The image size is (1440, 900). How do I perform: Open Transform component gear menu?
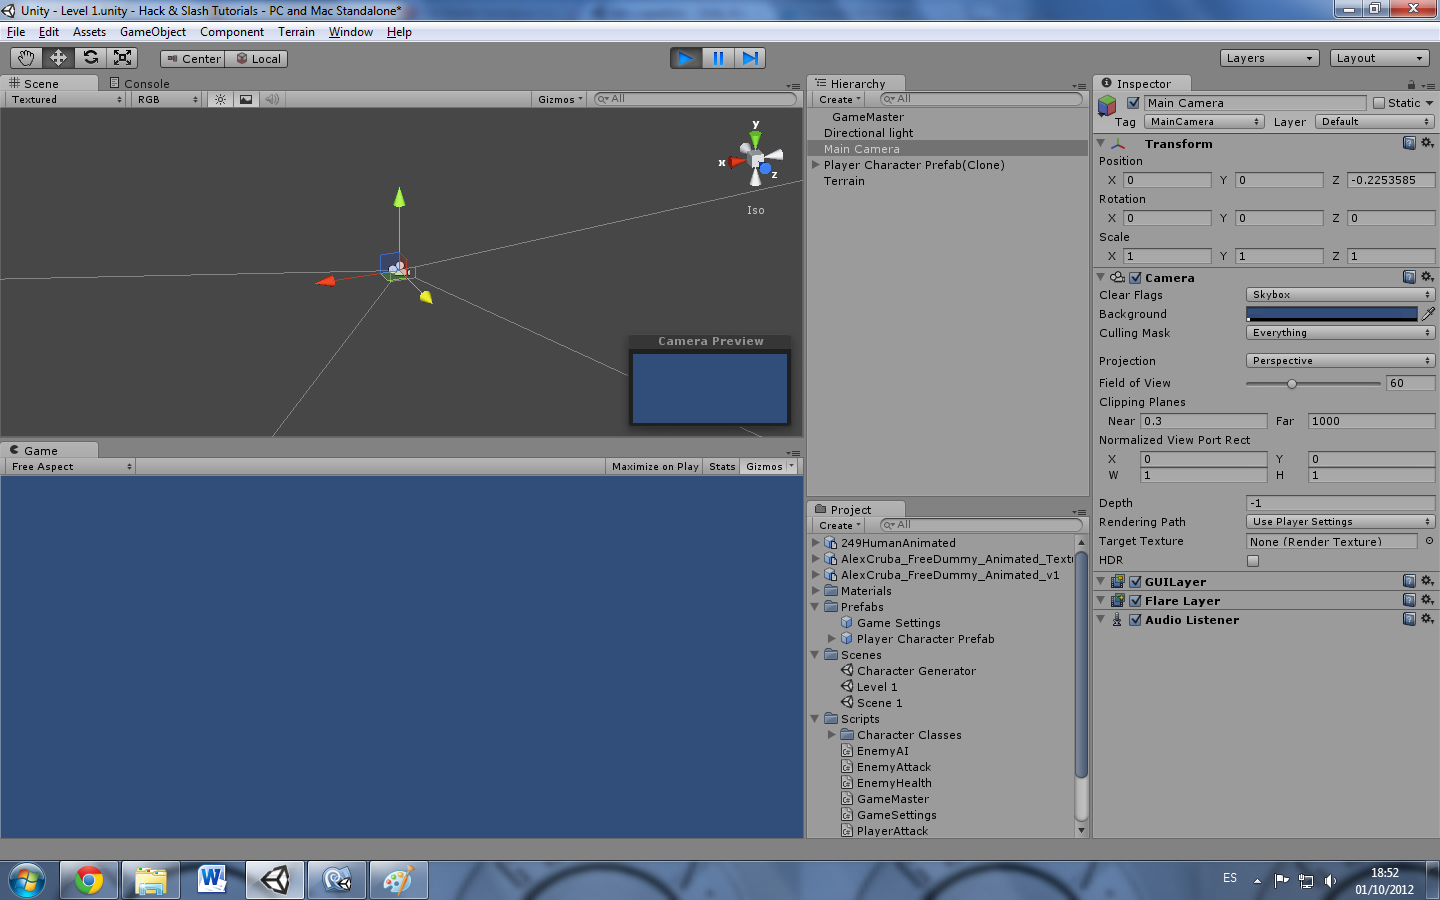1427,143
